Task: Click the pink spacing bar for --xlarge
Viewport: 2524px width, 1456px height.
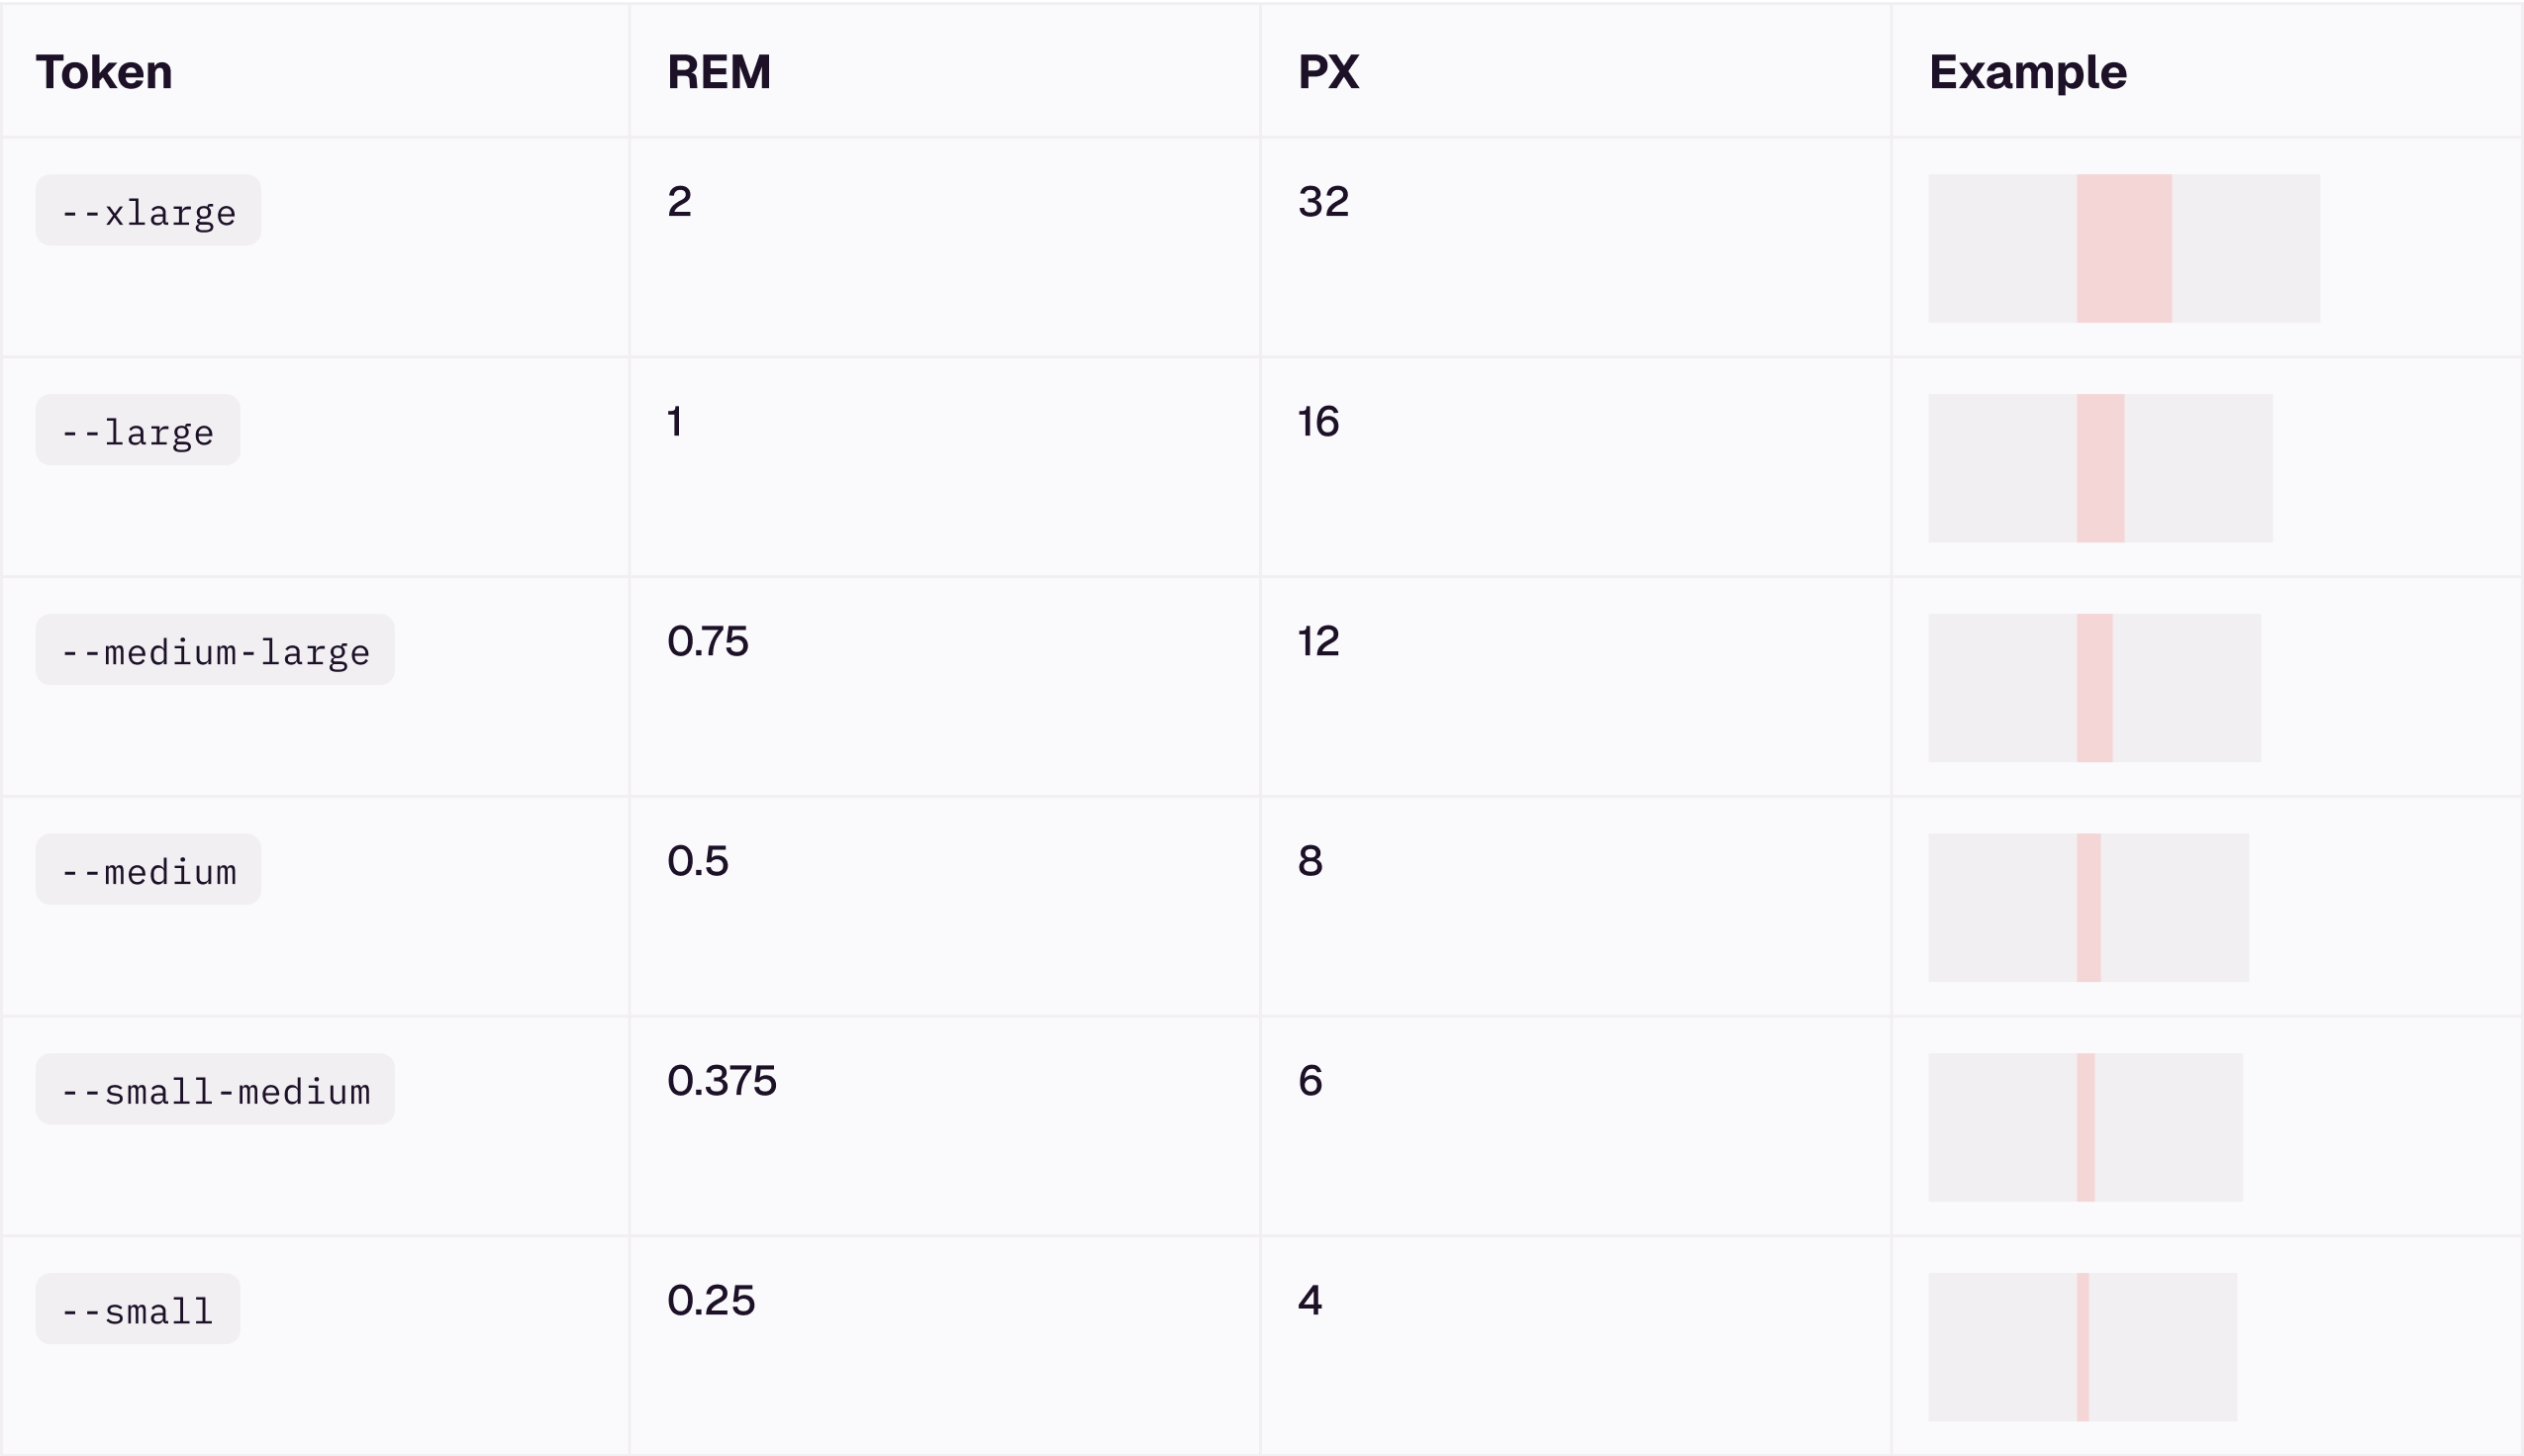Action: point(2124,249)
